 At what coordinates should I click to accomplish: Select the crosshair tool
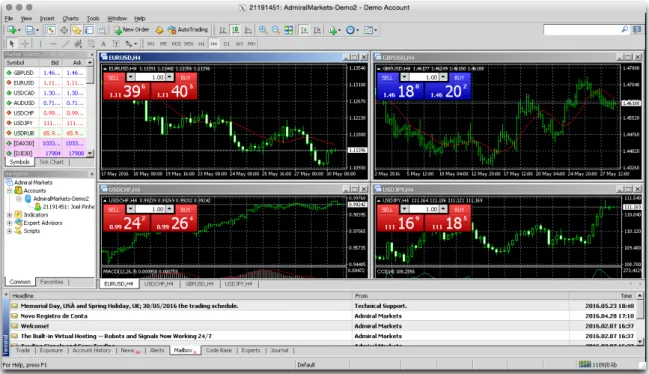point(25,43)
